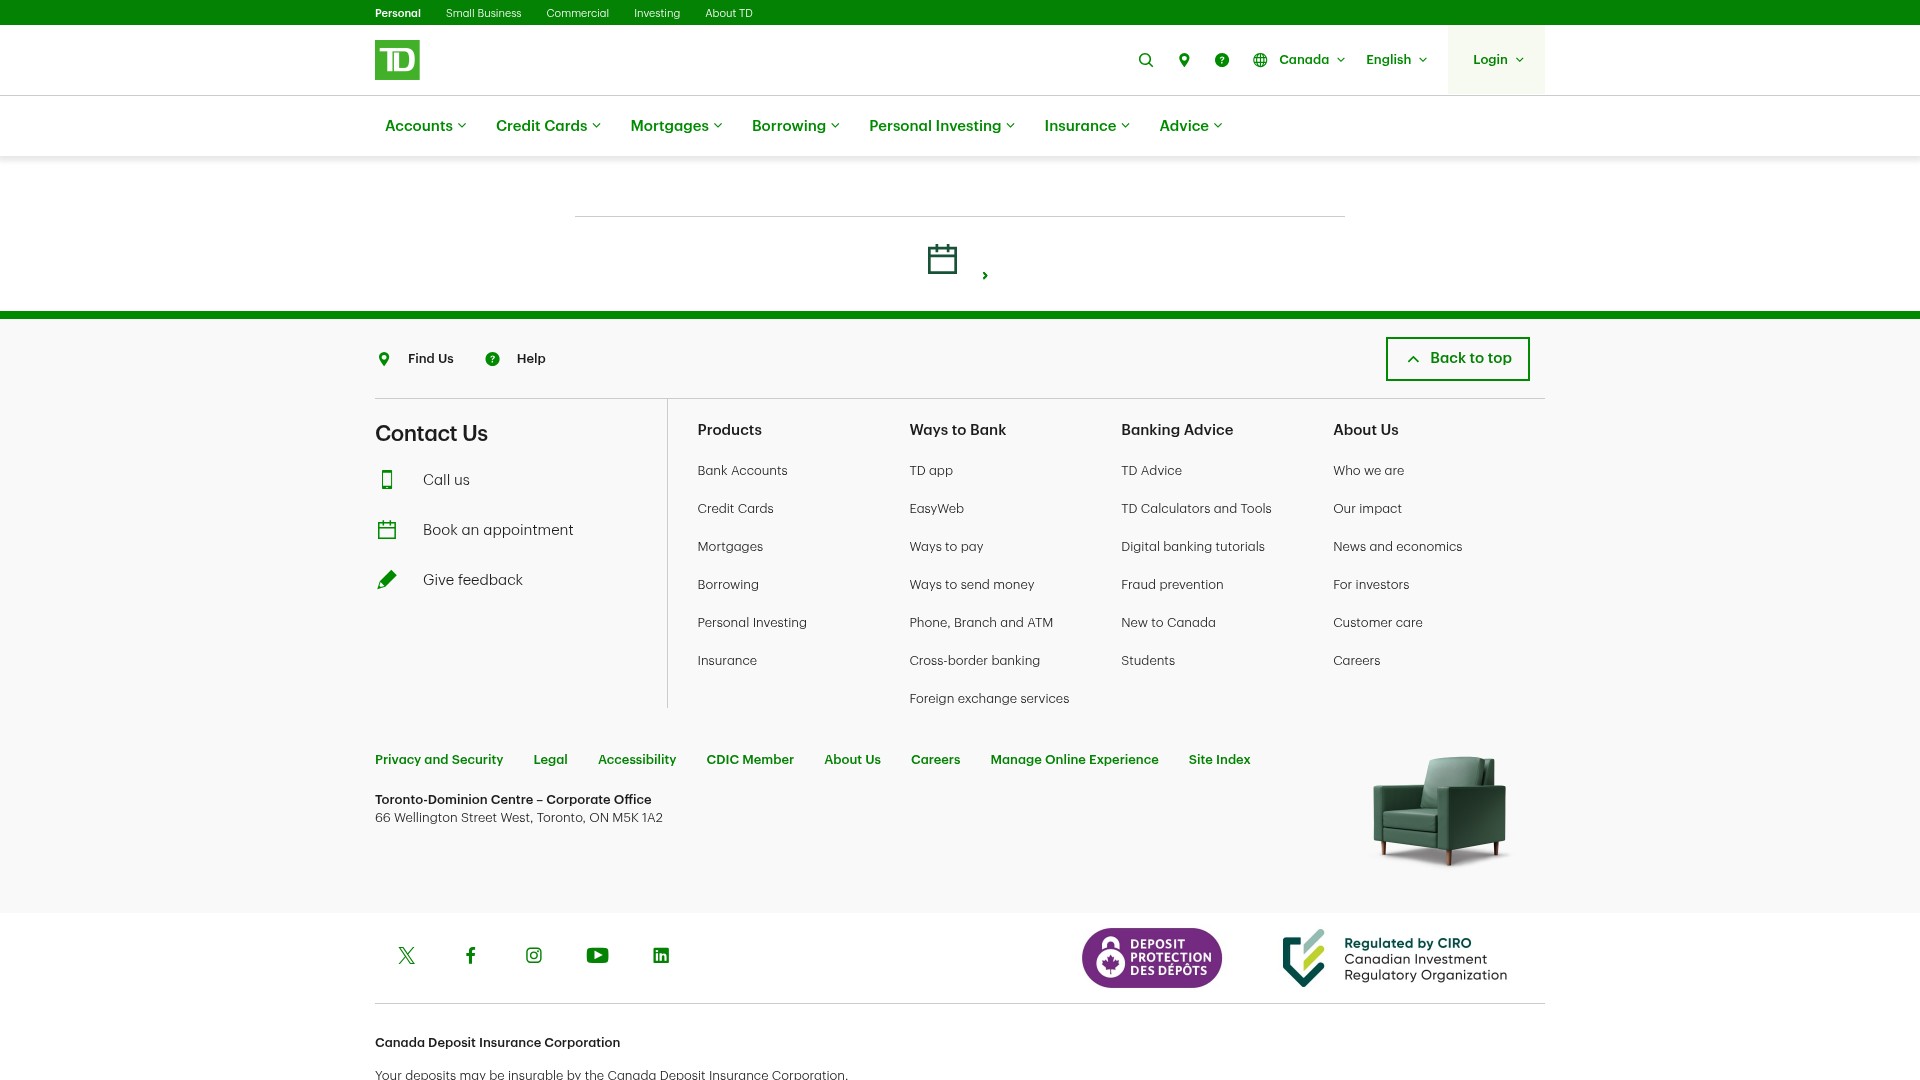
Task: Expand the Credit Cards menu
Action: coord(548,126)
